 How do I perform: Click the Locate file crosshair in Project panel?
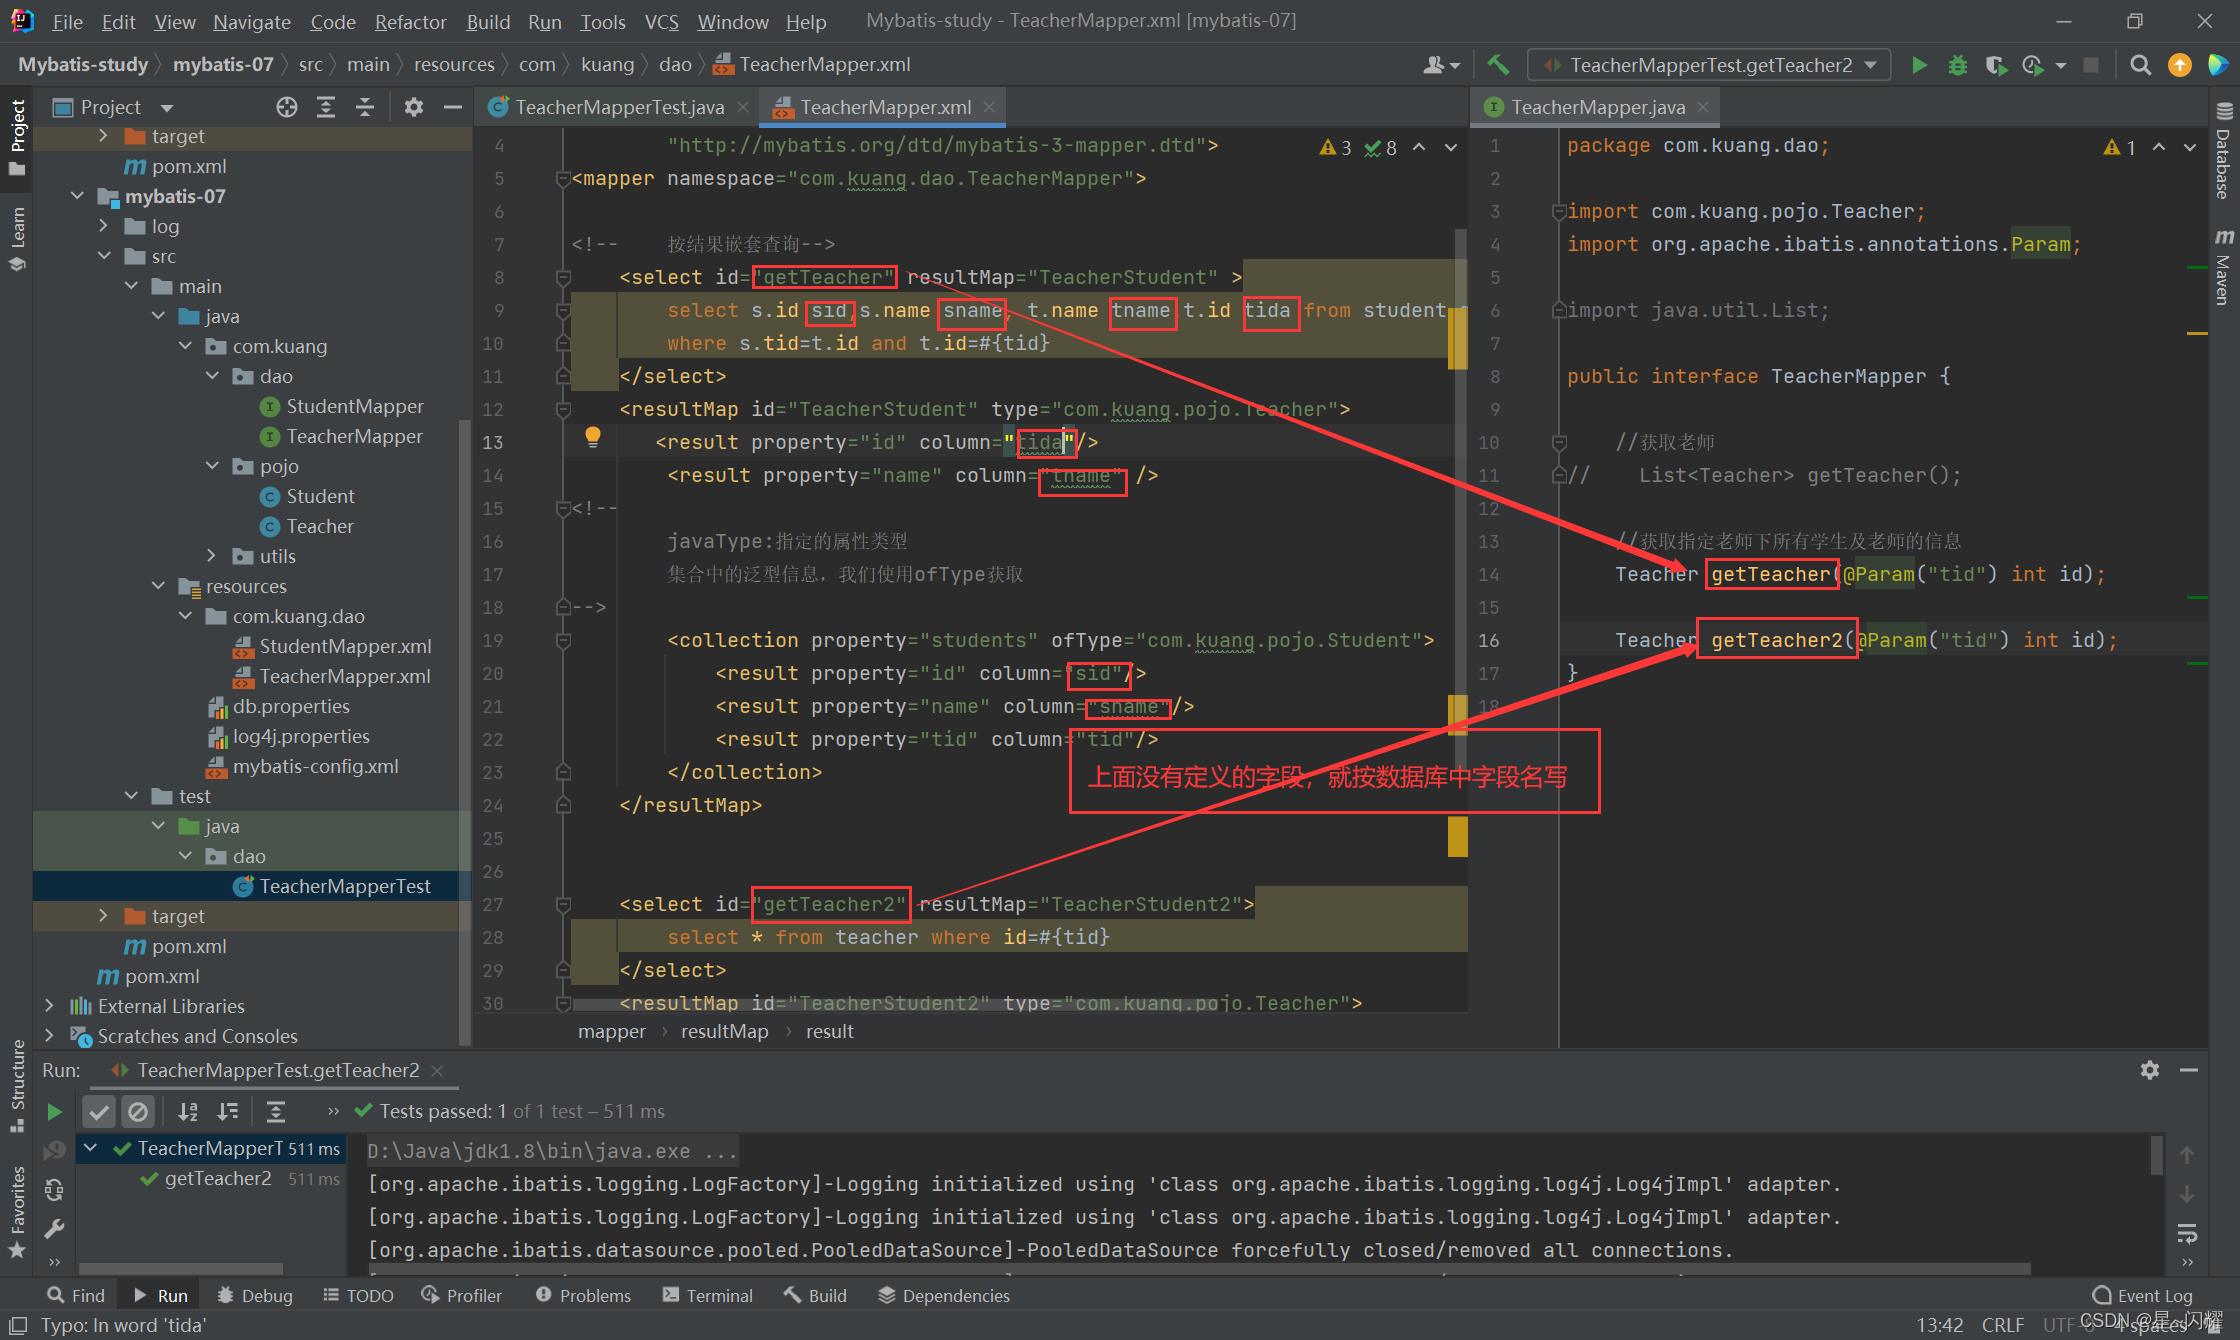(287, 107)
